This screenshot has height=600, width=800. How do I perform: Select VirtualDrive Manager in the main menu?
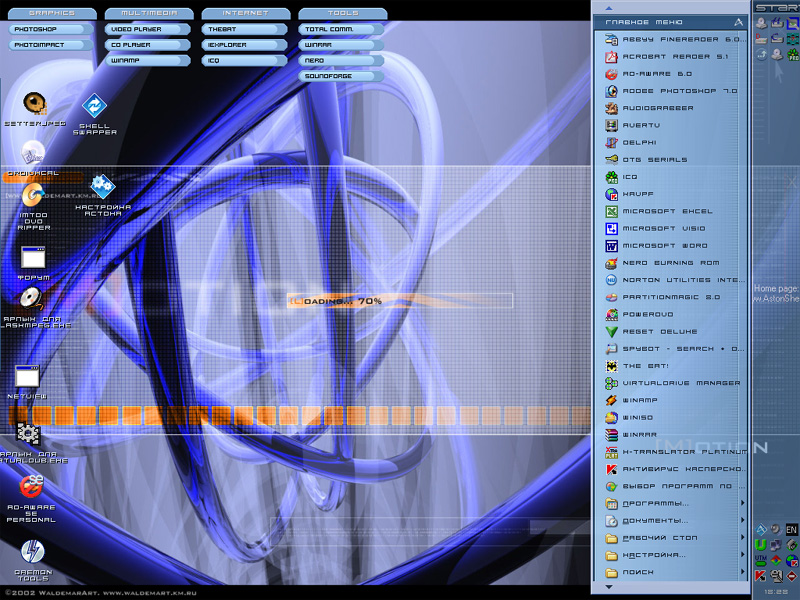[x=670, y=383]
